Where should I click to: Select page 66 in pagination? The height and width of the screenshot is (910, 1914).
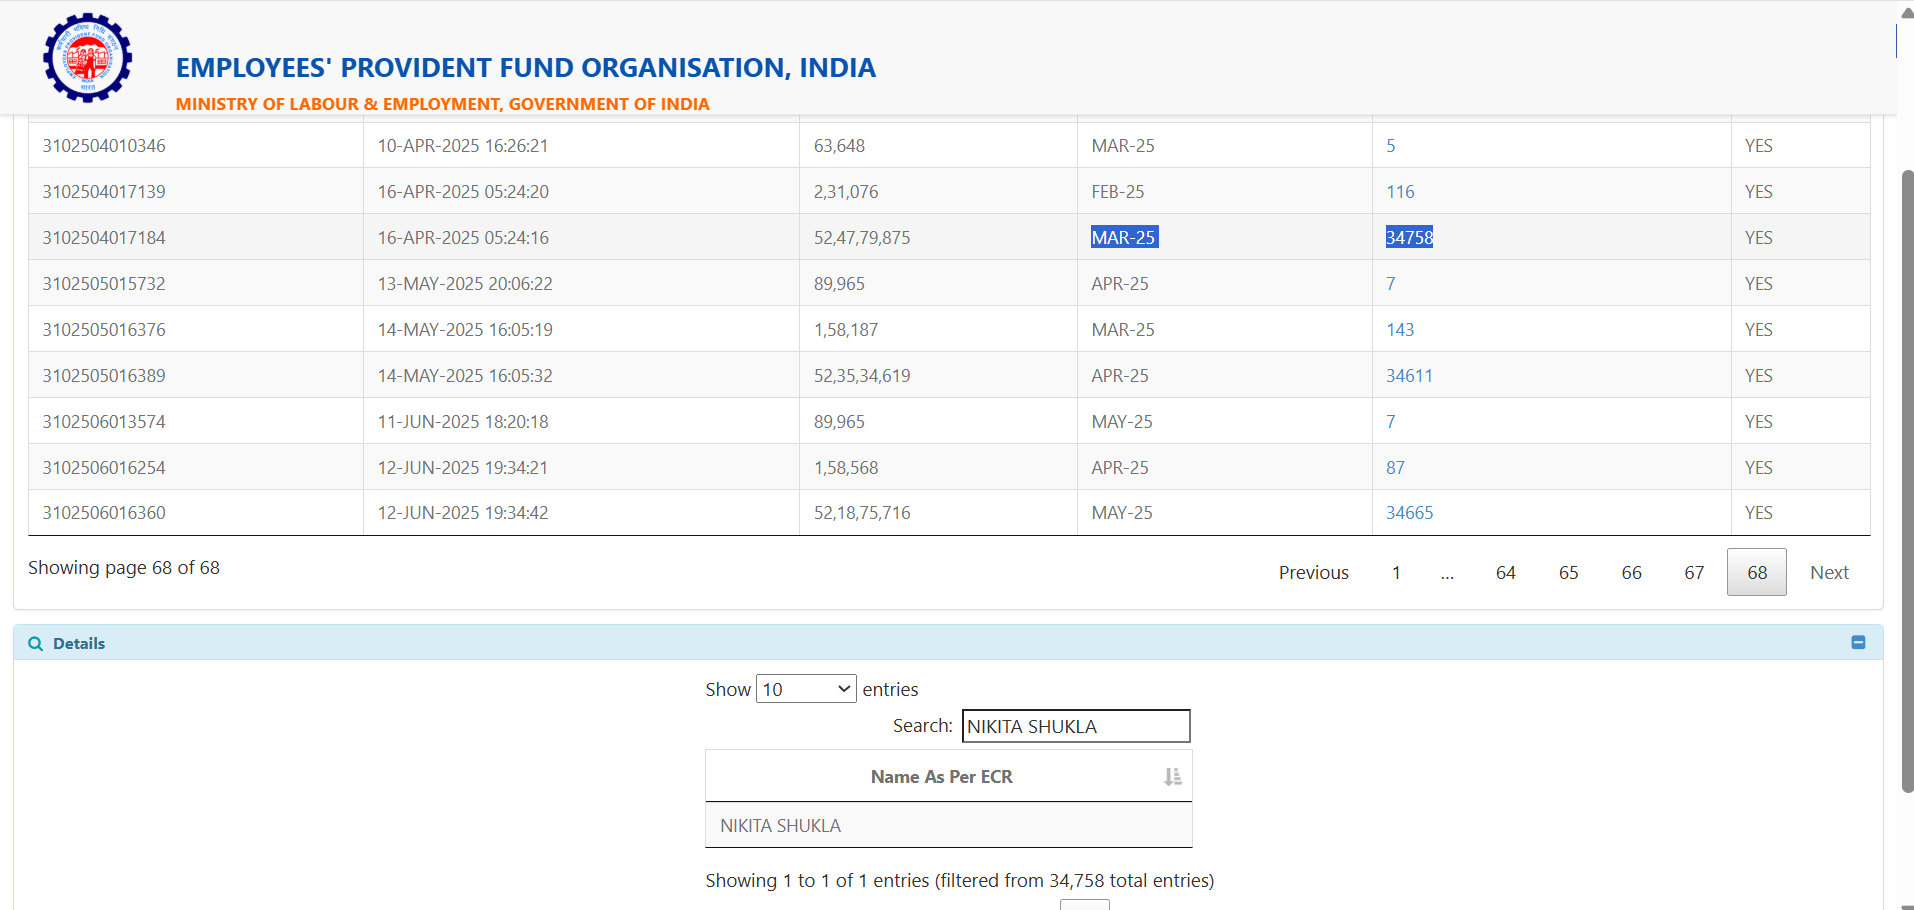point(1631,573)
